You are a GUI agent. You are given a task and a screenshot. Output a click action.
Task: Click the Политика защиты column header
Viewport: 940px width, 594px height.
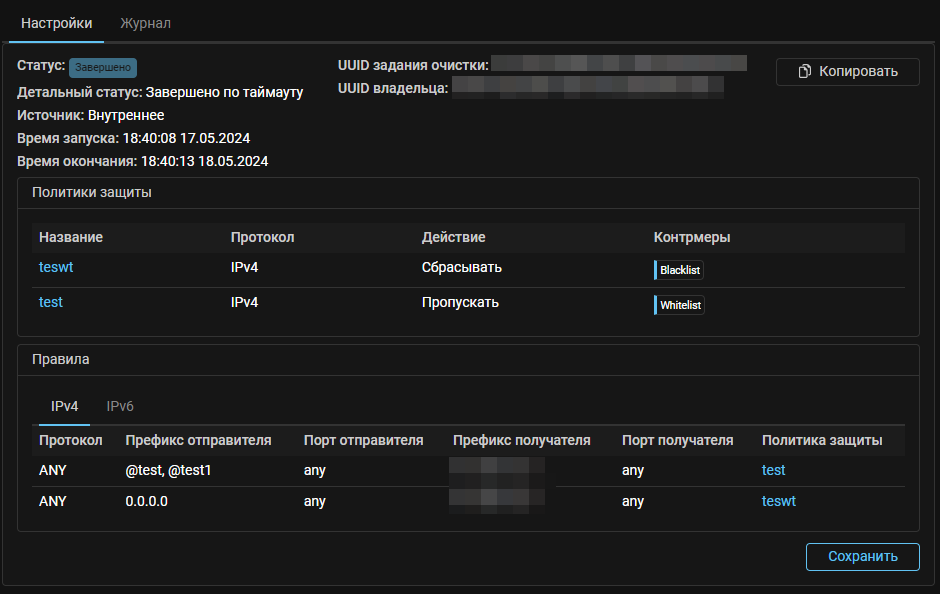[821, 440]
